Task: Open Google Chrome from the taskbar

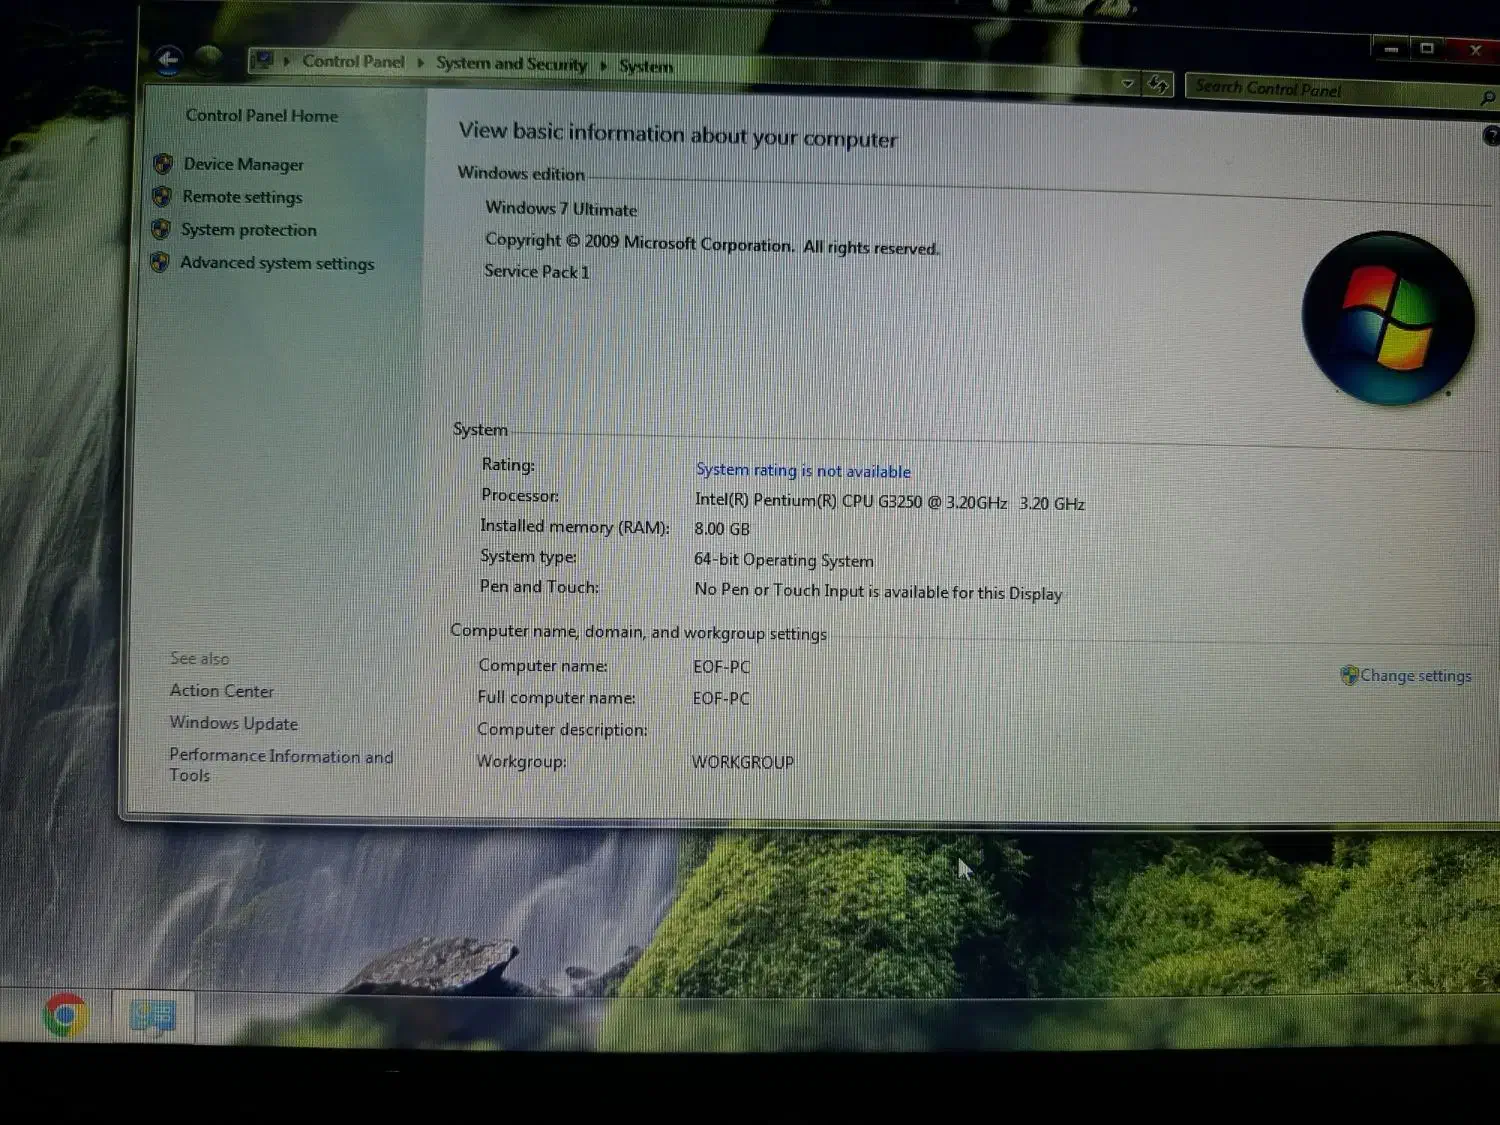Action: point(66,1016)
